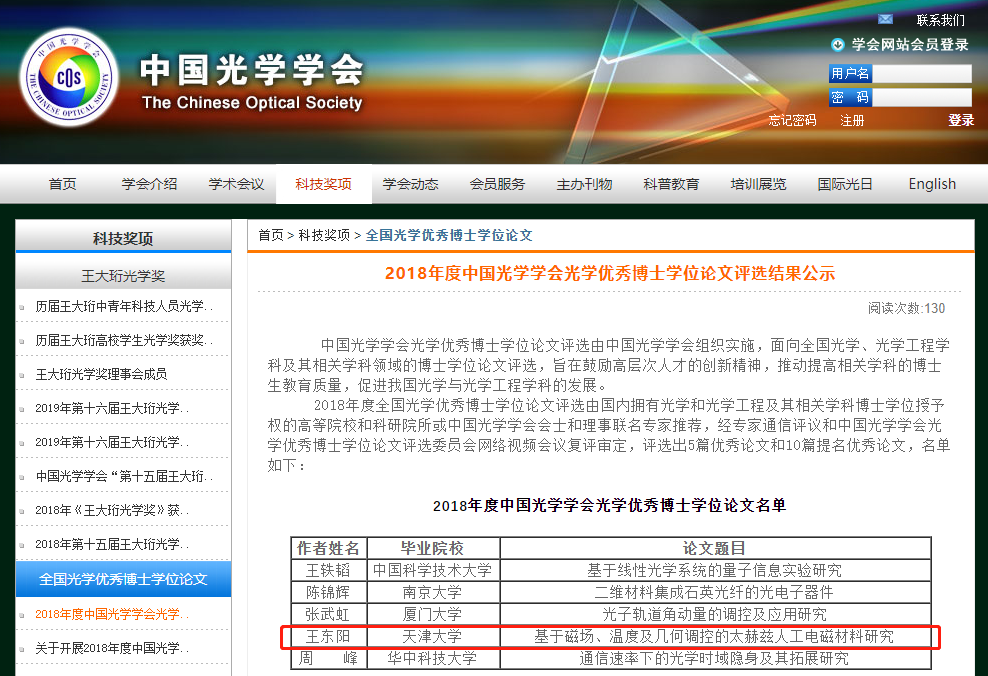The width and height of the screenshot is (988, 676).
Task: Open the 联系我们 contact link
Action: [x=940, y=20]
